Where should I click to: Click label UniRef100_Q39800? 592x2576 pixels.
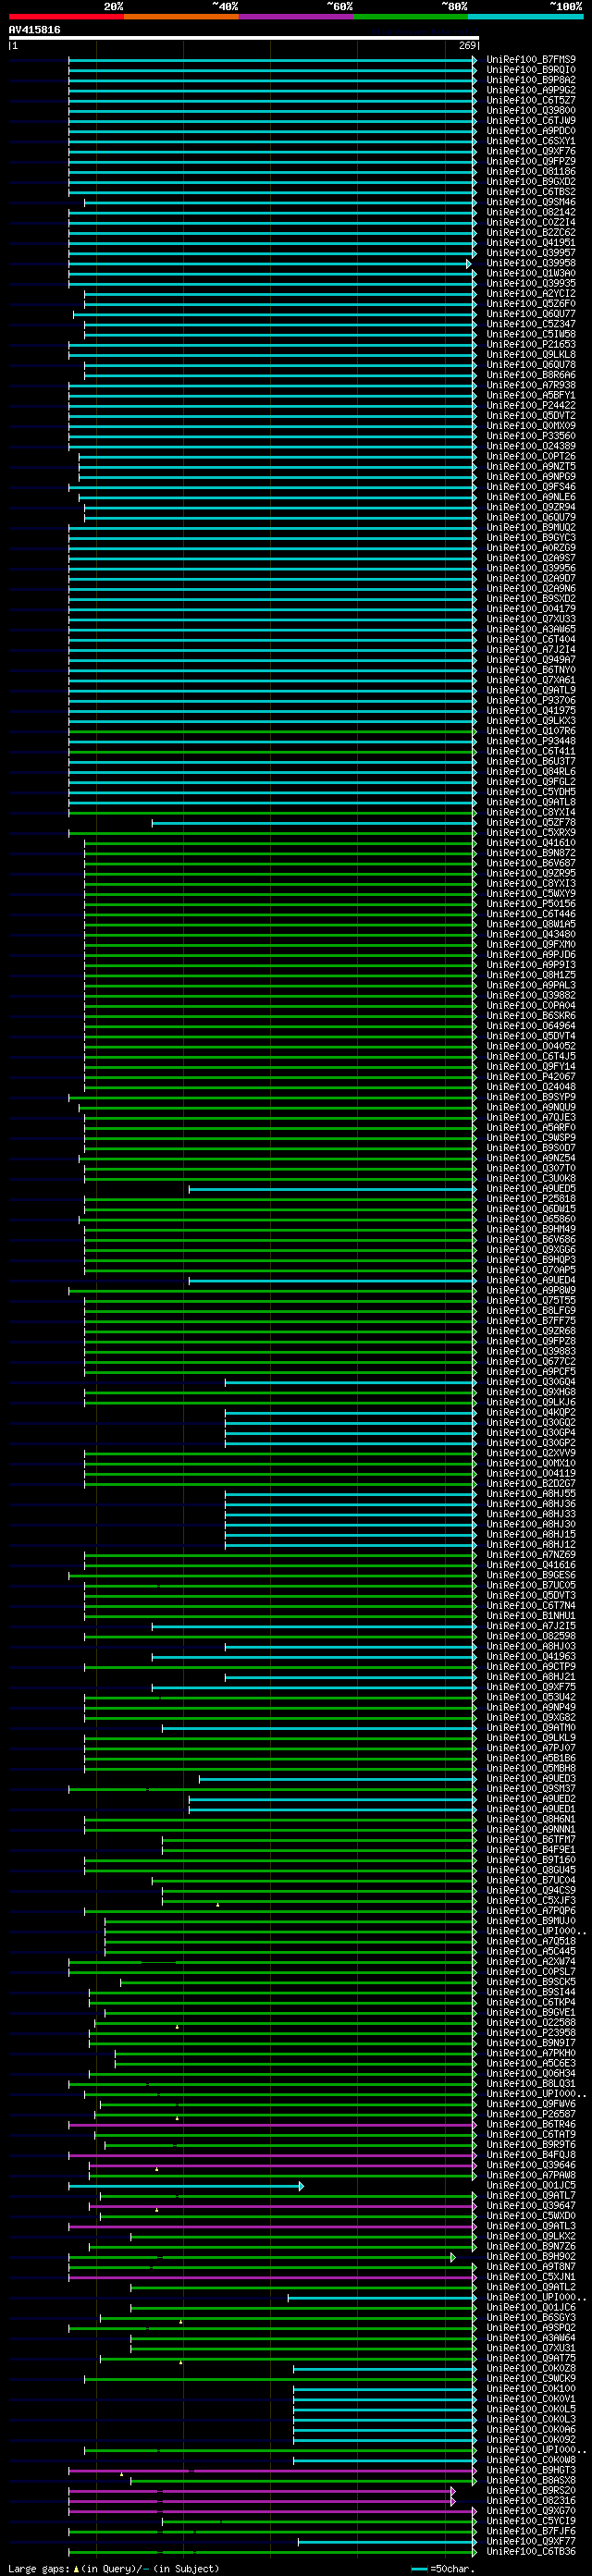tap(531, 111)
